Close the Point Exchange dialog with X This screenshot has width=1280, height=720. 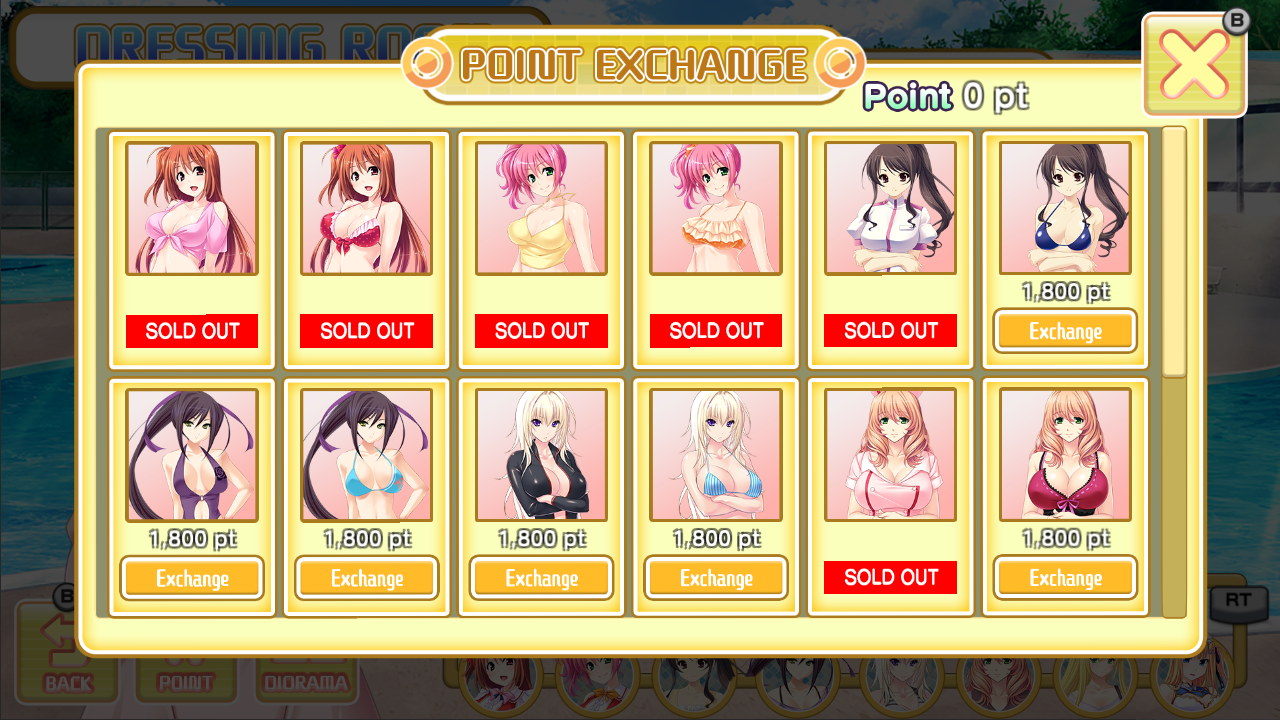tap(1194, 65)
